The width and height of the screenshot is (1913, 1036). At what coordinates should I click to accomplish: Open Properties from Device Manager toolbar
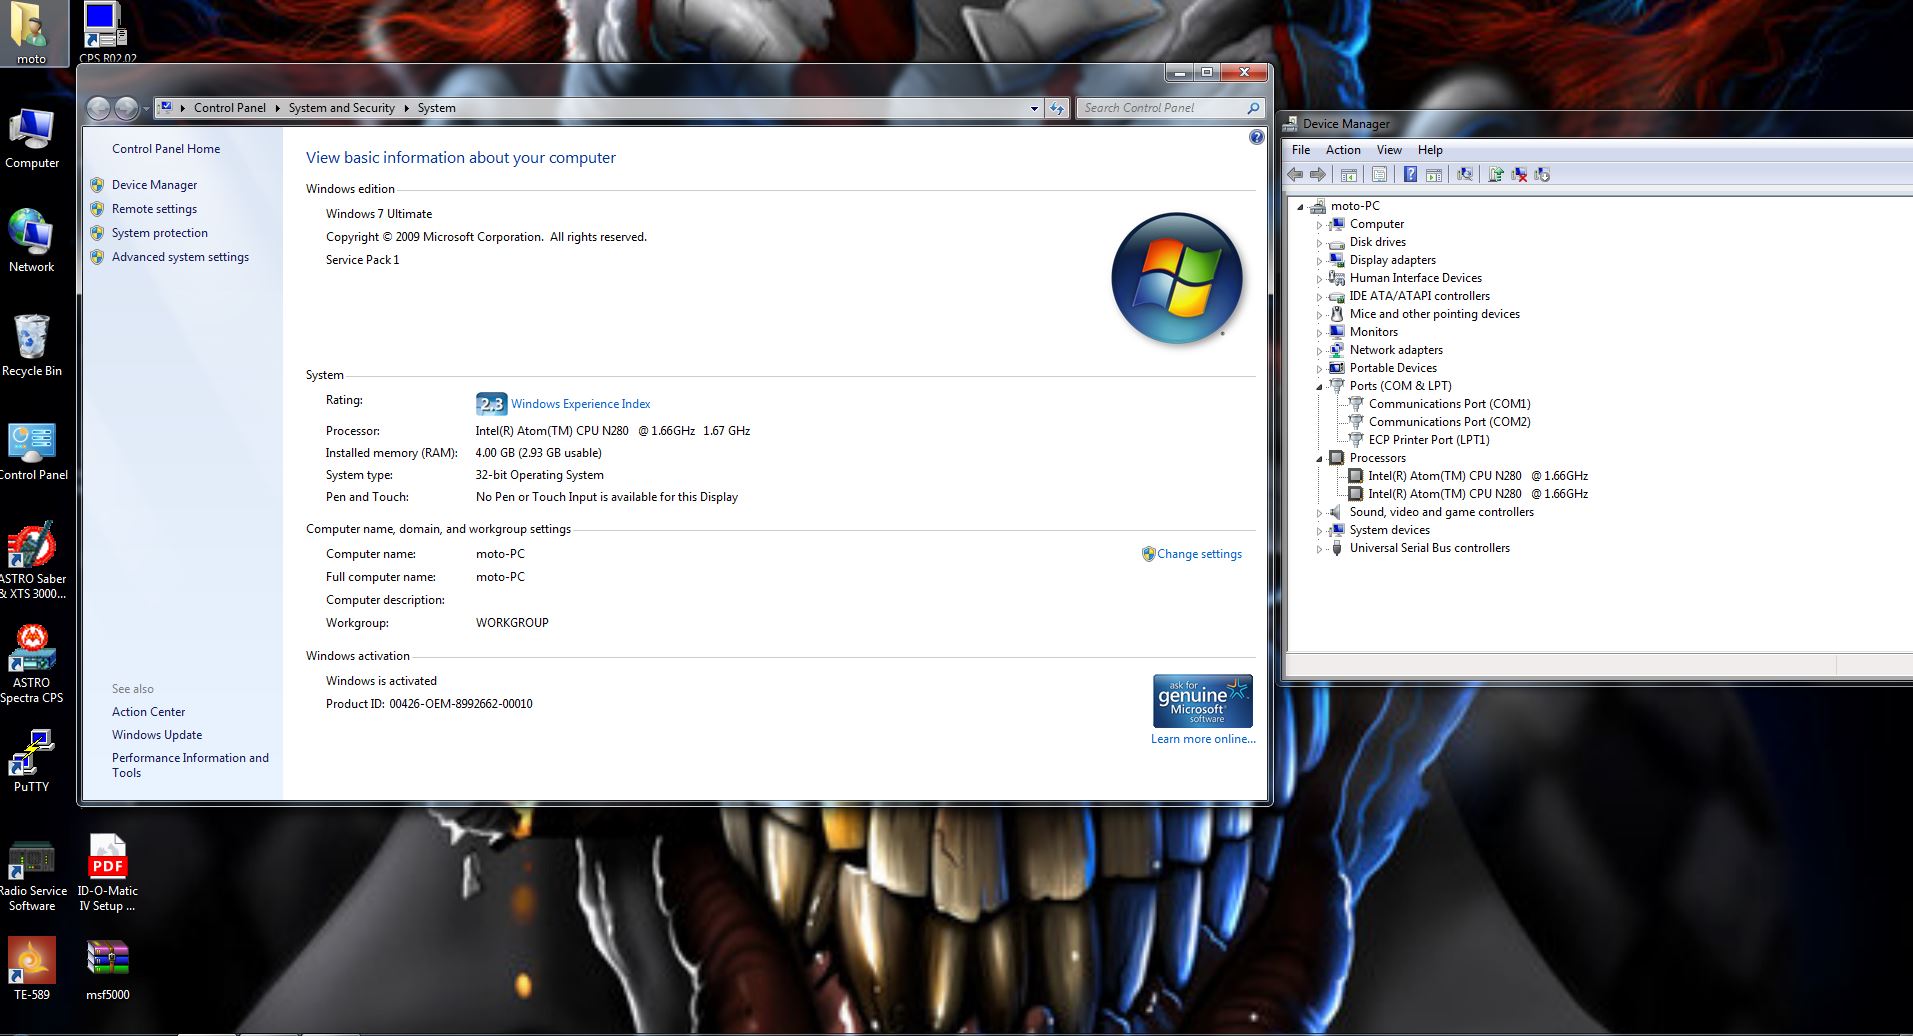coord(1379,175)
